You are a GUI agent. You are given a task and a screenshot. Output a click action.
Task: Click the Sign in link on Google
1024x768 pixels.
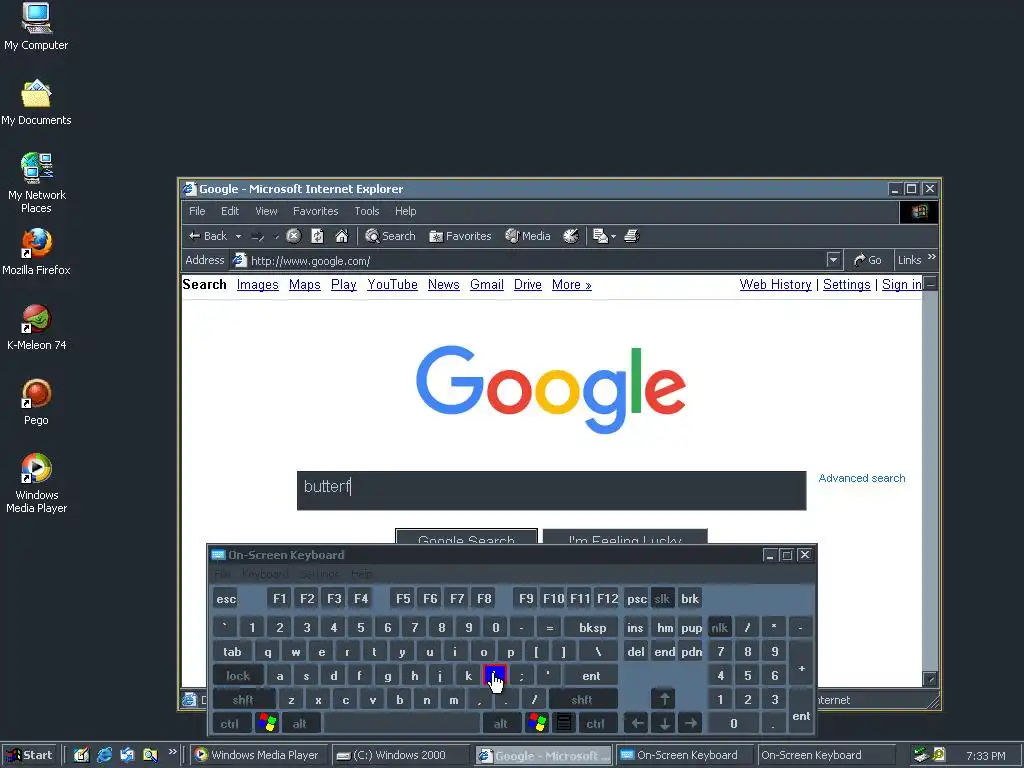click(901, 285)
